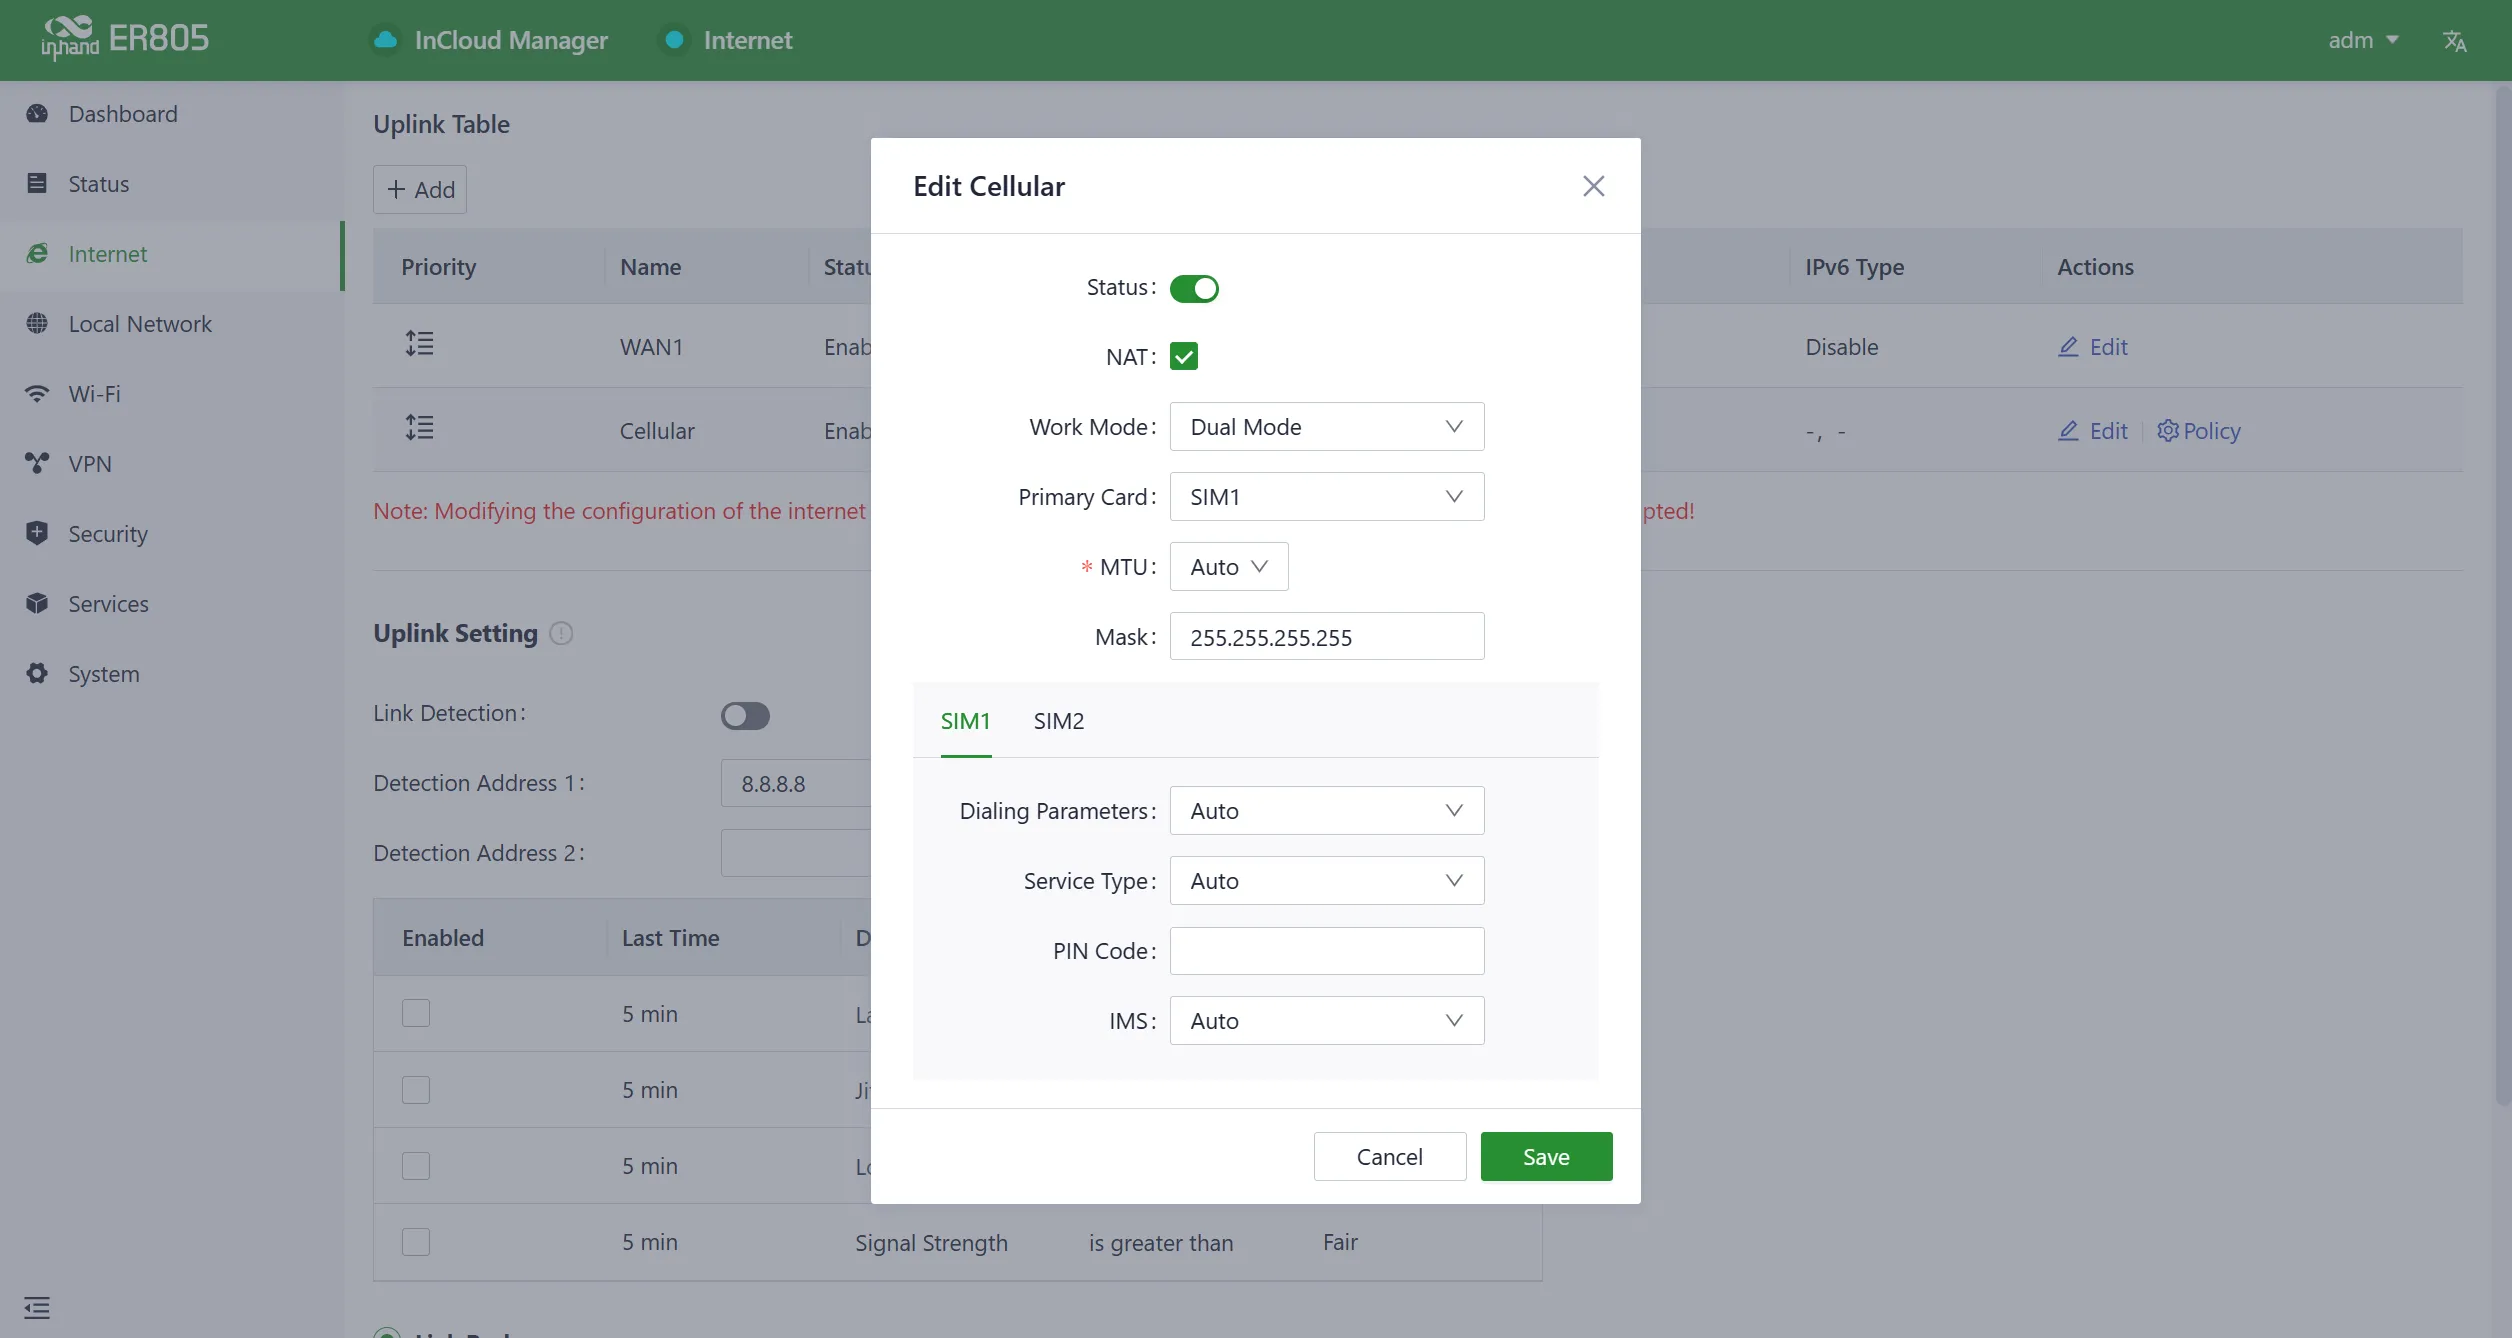Open the Primary Card dropdown
Screen dimensions: 2512x1338
(x=1327, y=497)
